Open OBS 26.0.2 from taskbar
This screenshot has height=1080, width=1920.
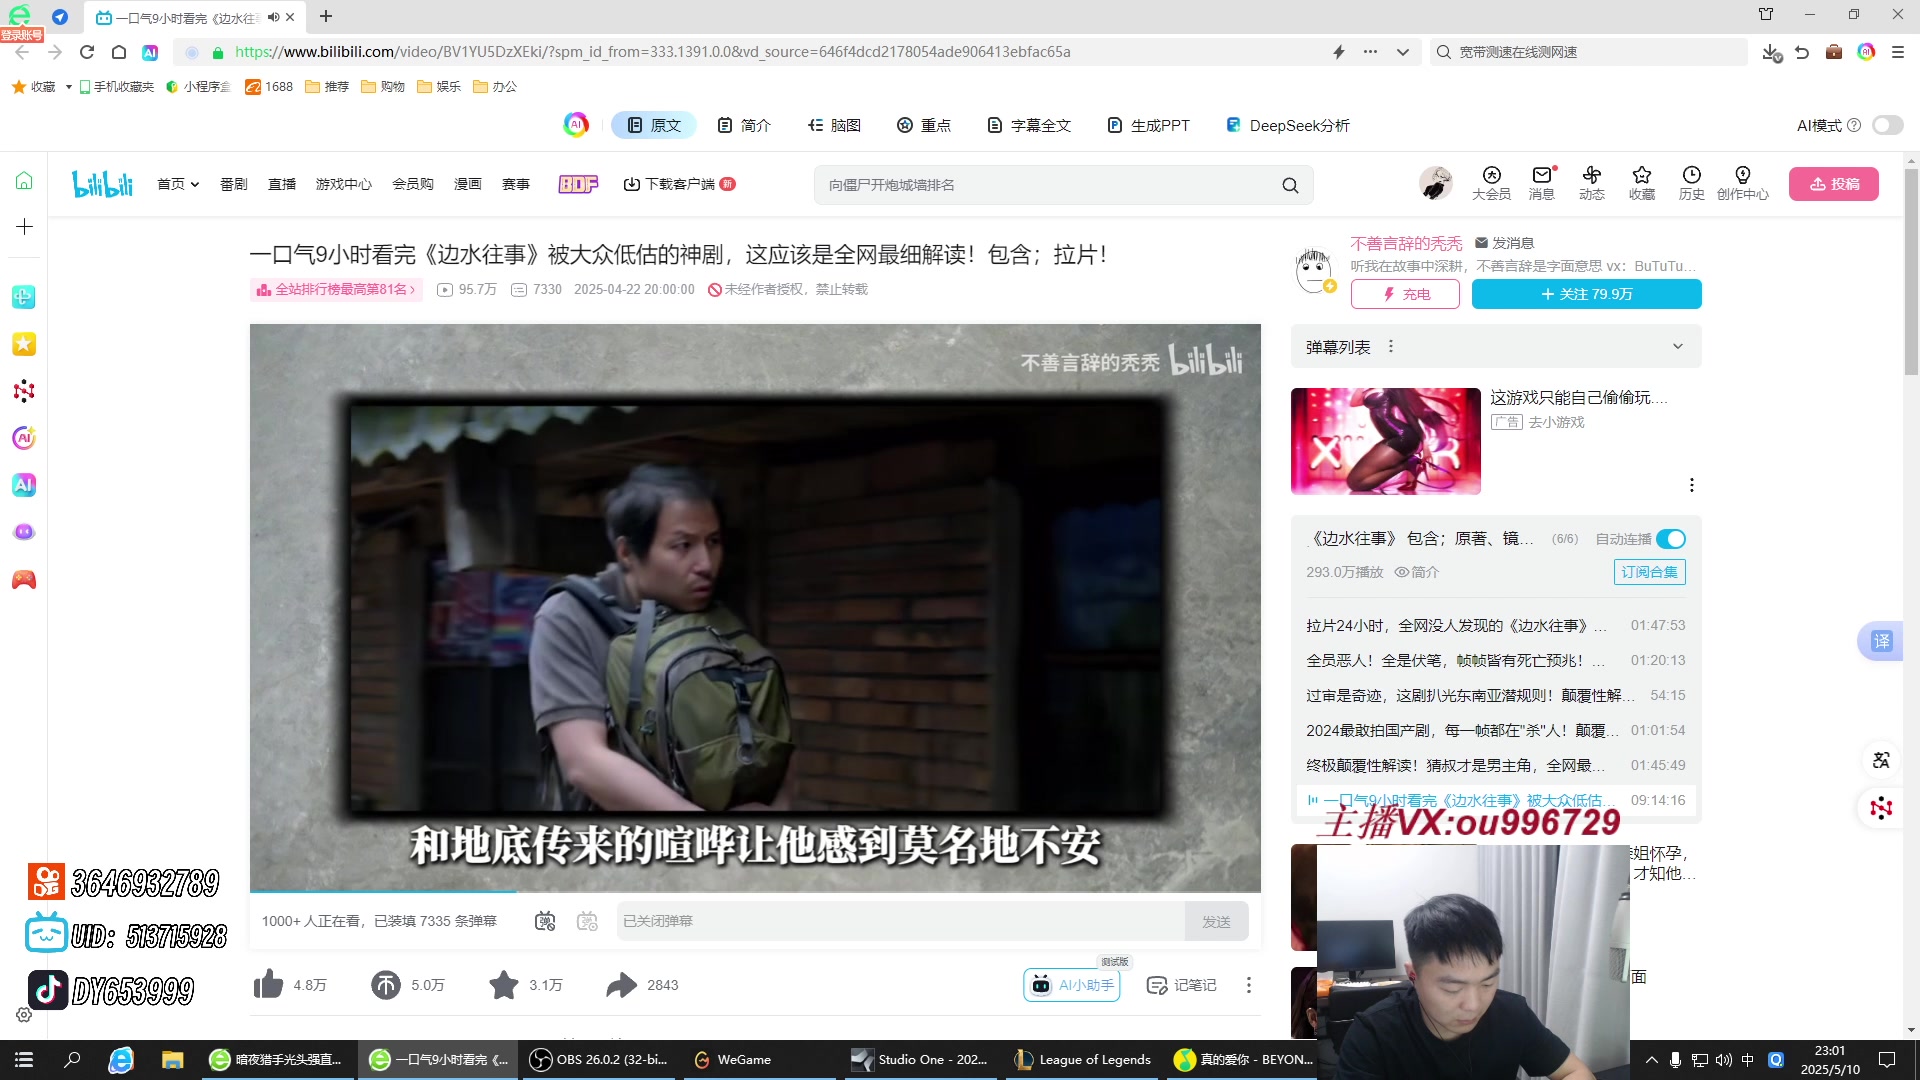pos(599,1060)
